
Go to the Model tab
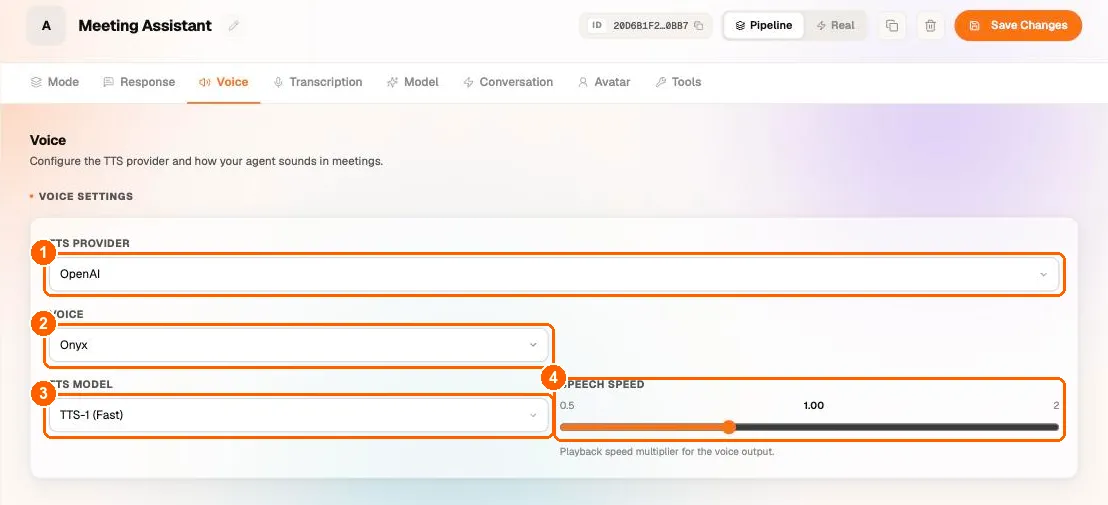pos(413,82)
